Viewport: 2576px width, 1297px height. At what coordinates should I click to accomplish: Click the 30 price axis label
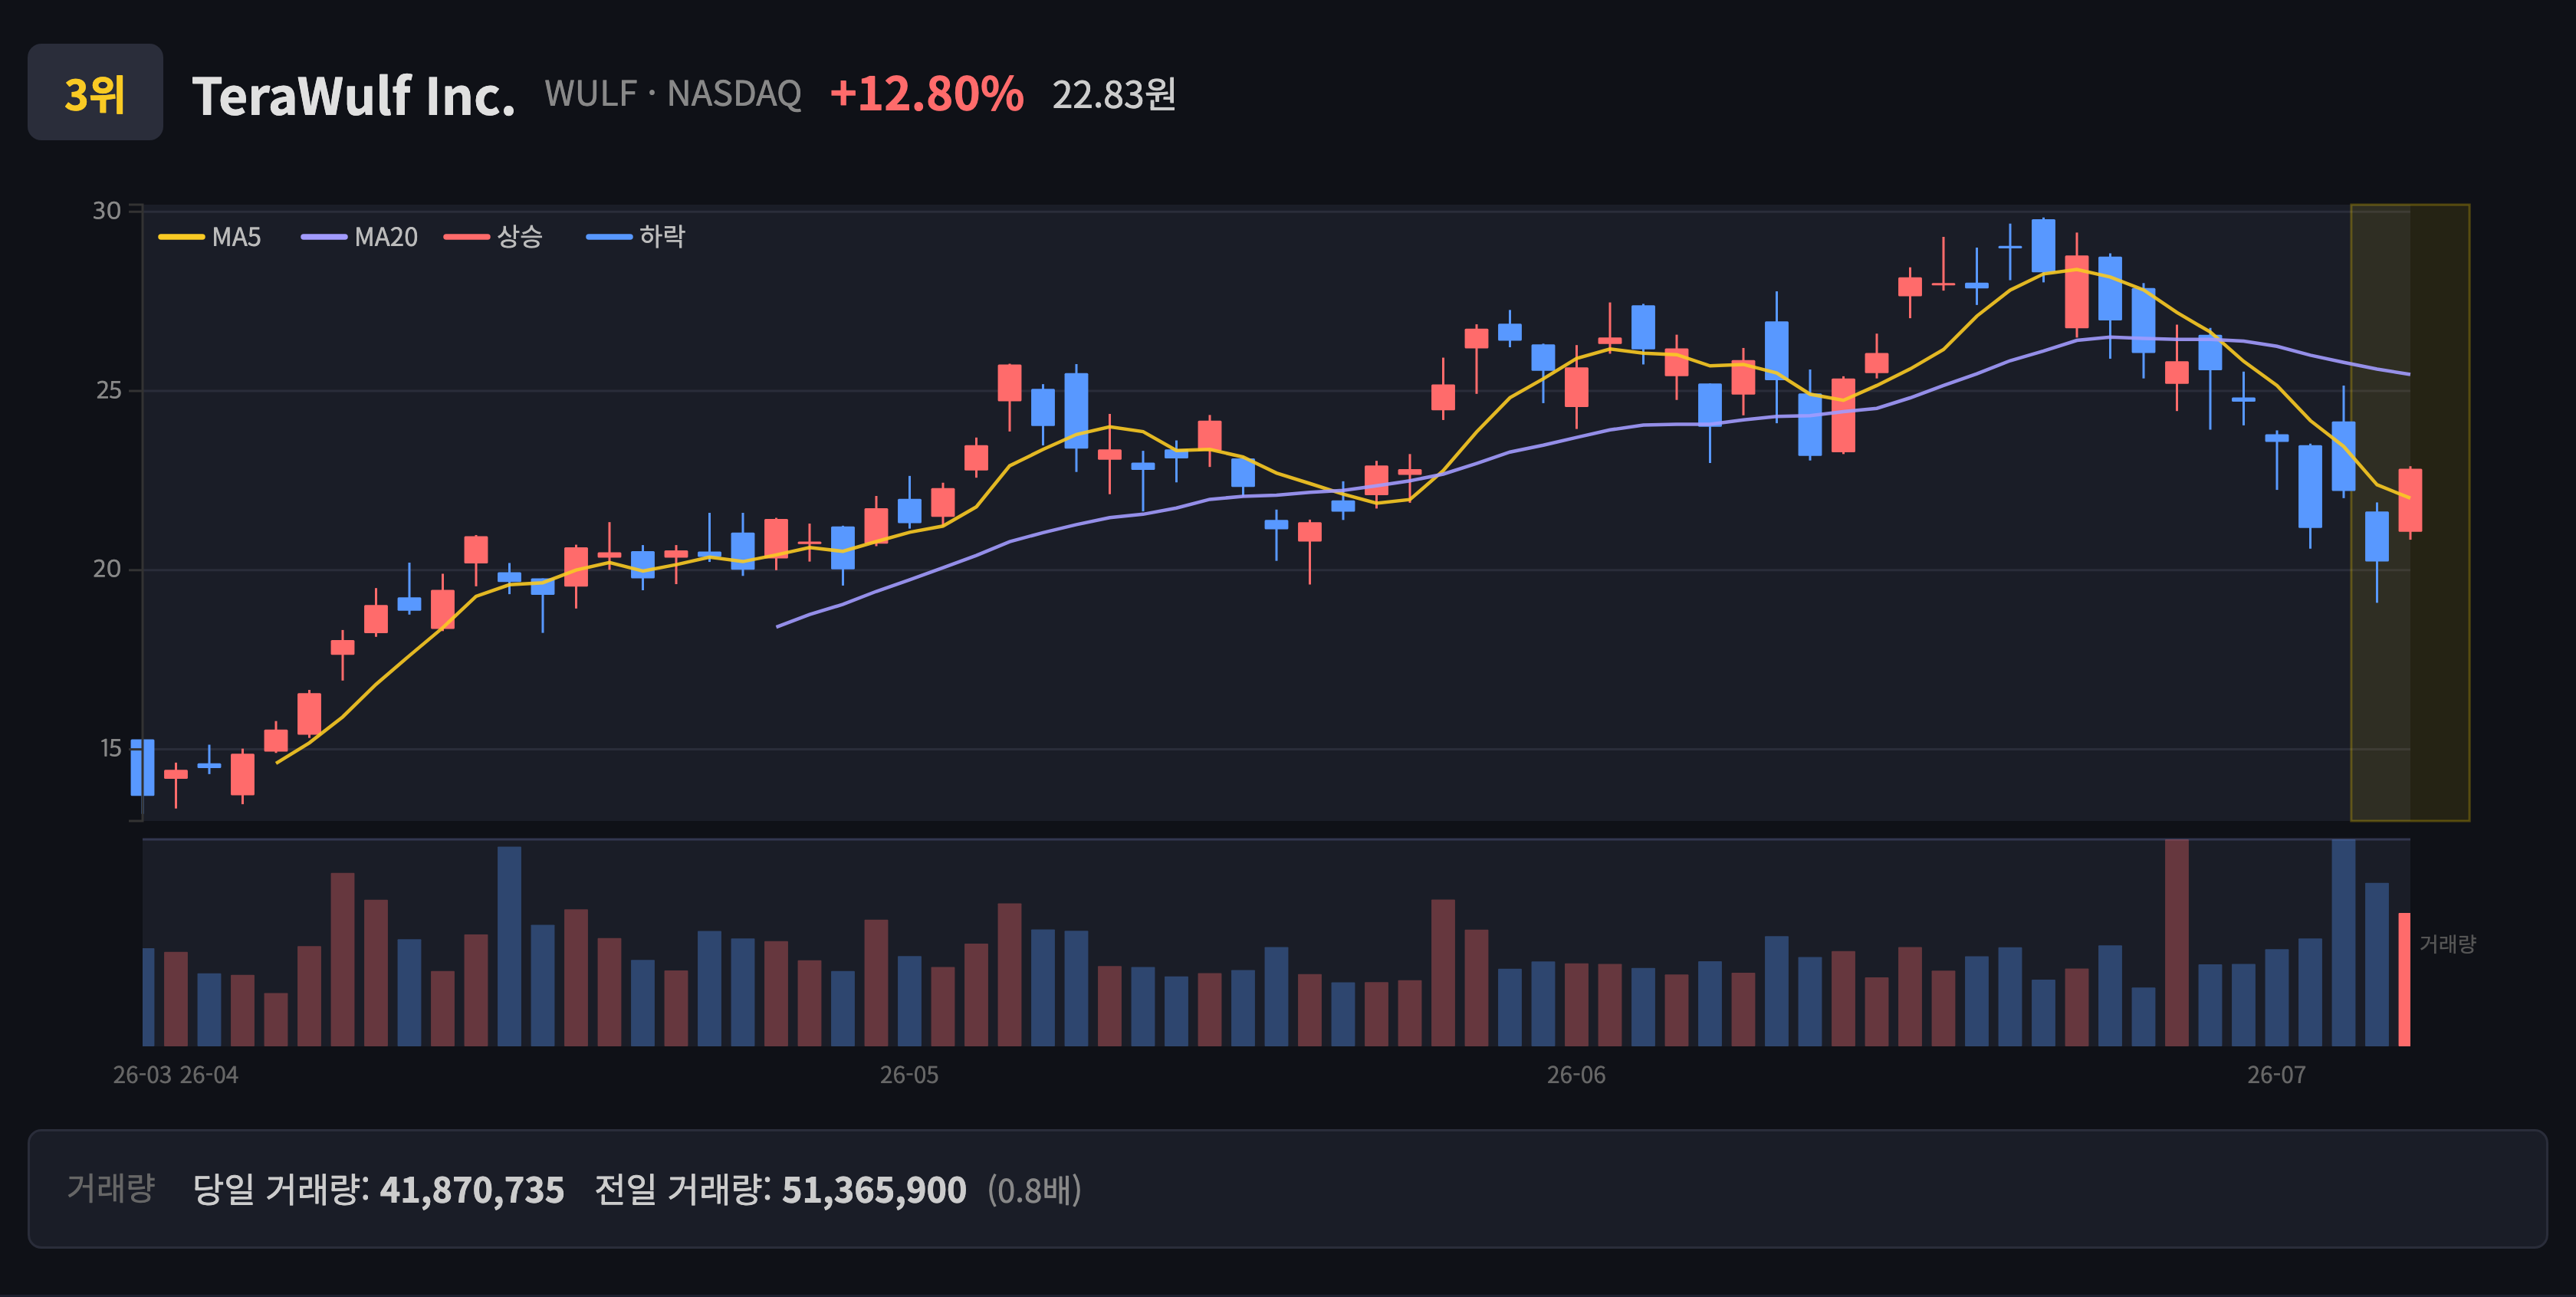pyautogui.click(x=107, y=211)
